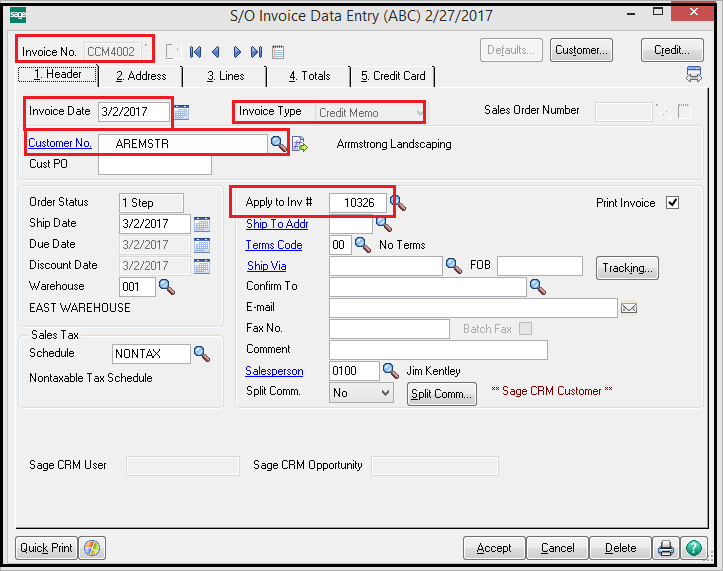
Task: Click the Warehouse code field
Action: pyautogui.click(x=137, y=287)
